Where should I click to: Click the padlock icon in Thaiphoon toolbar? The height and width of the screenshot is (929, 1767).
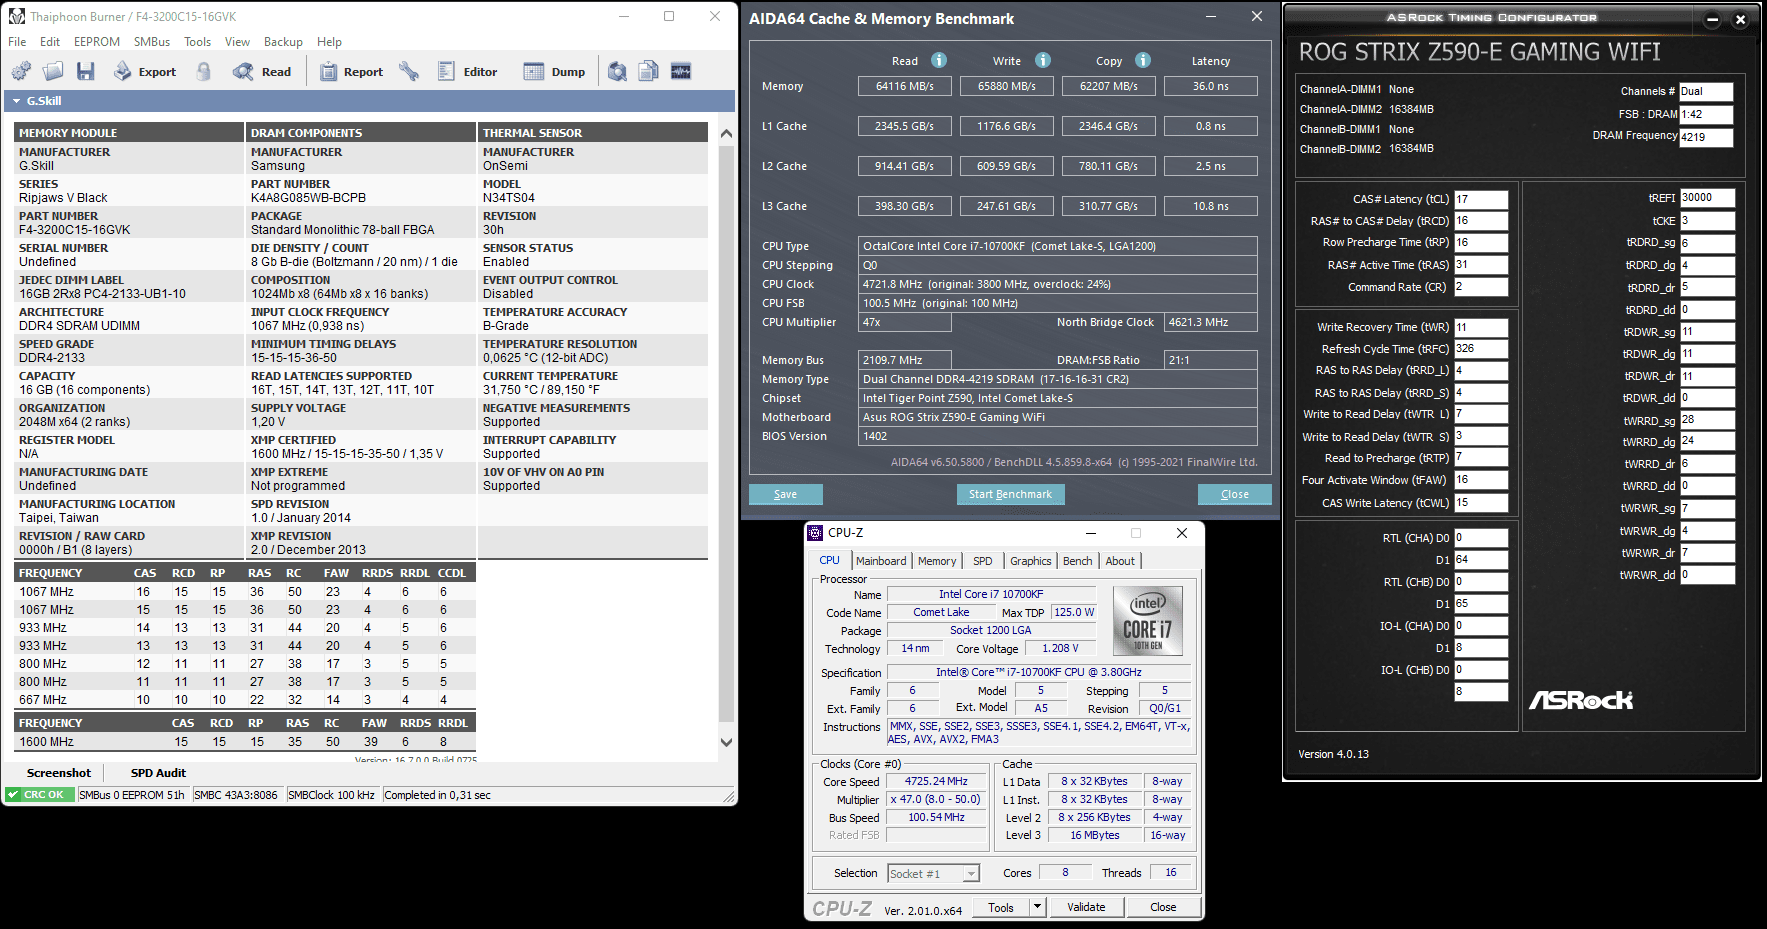coord(204,71)
